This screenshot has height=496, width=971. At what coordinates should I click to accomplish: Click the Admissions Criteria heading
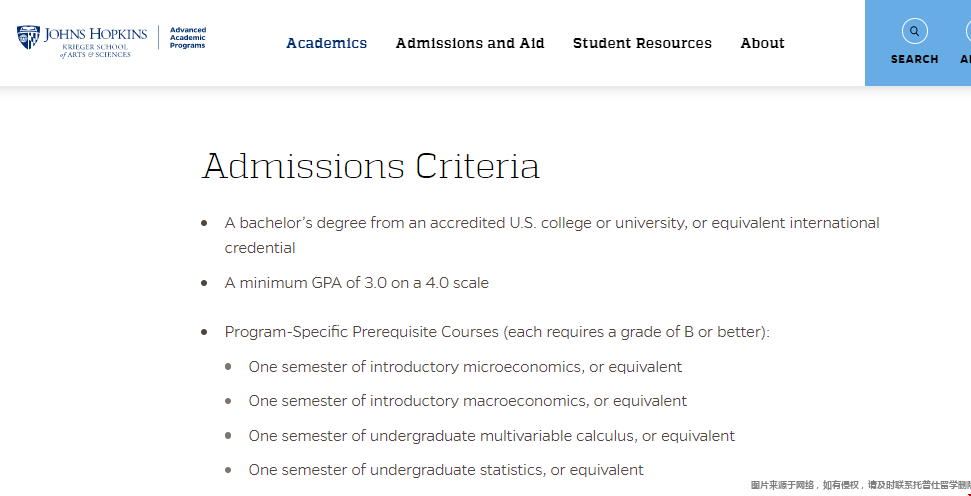tap(370, 166)
